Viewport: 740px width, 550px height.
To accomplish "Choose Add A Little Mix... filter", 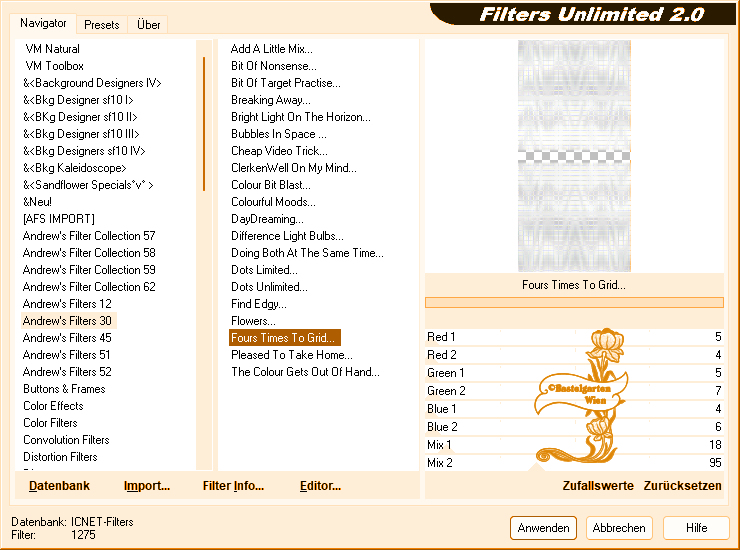I will coord(271,49).
